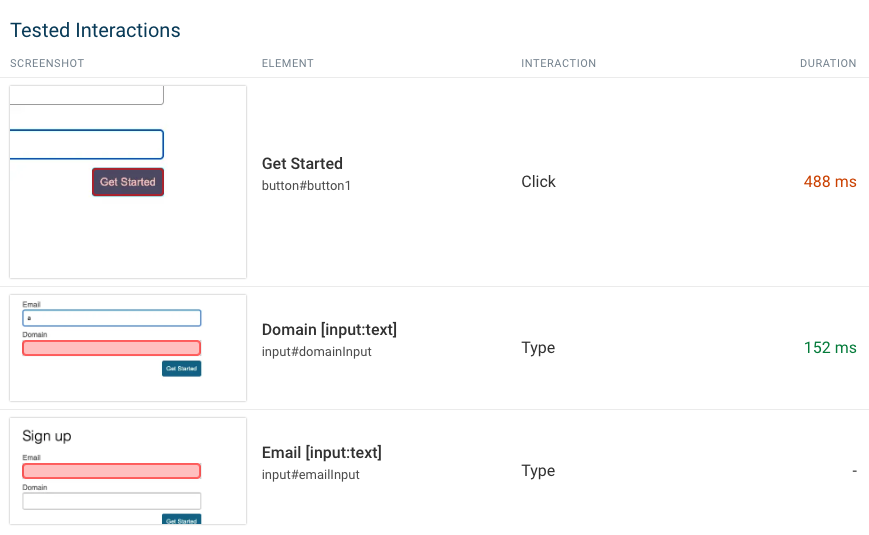Select the input#domainInput selector text
869x535 pixels.
tap(316, 352)
